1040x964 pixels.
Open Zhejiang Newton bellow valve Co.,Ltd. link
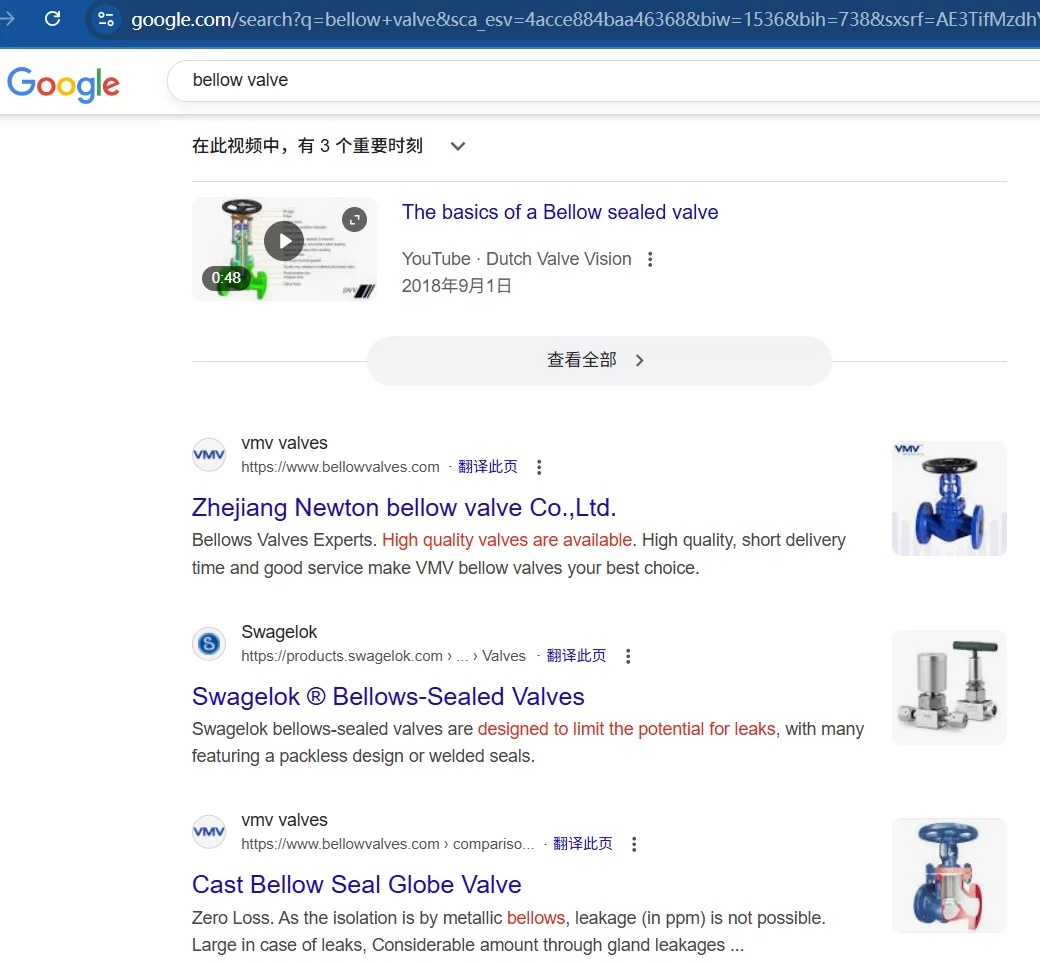404,508
